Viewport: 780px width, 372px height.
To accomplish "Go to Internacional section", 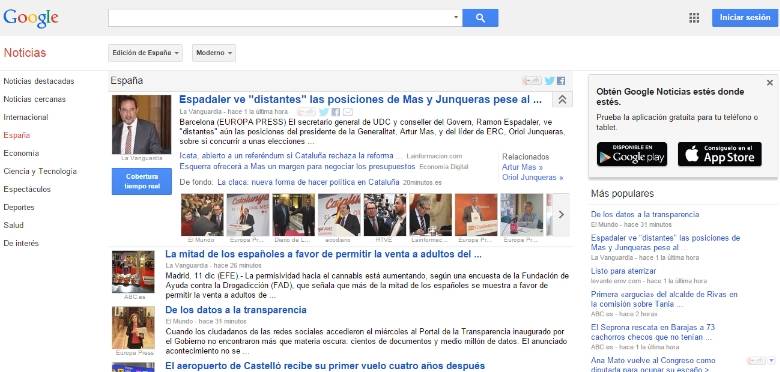I will click(x=26, y=117).
